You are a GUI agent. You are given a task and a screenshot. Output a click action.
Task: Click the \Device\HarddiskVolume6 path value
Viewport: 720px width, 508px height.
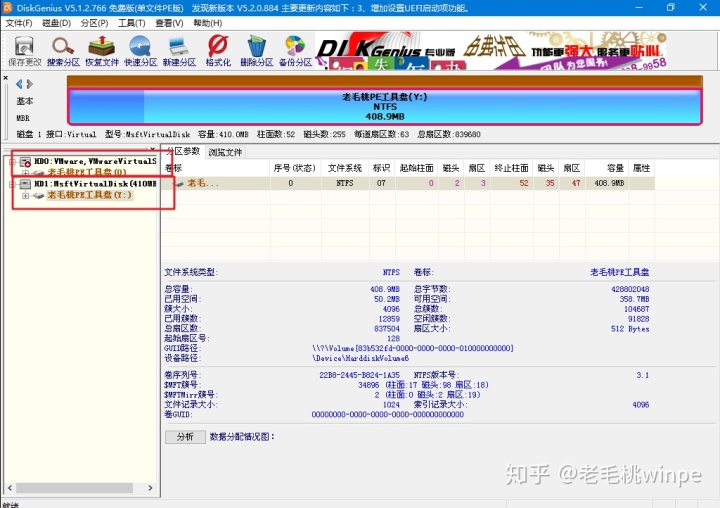(x=360, y=358)
